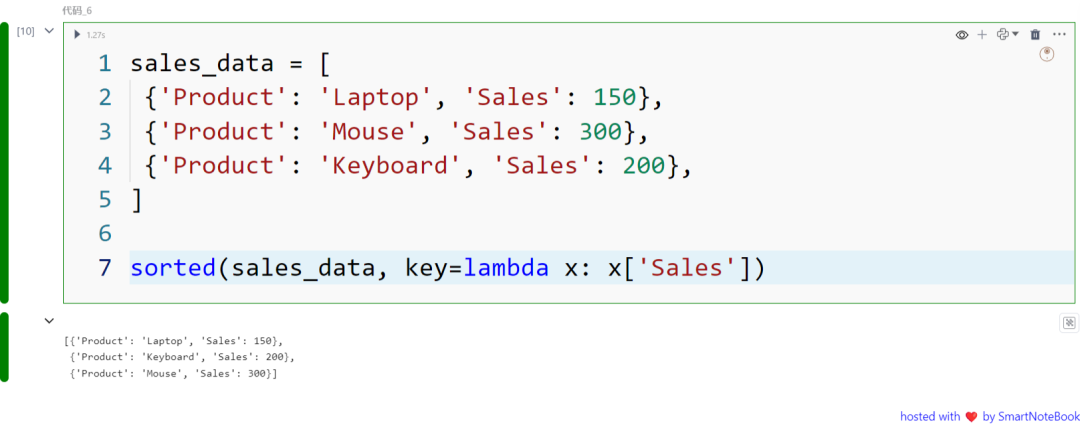The image size is (1080, 425).
Task: Click the brown circular assistant icon in editor
Action: 1046,54
